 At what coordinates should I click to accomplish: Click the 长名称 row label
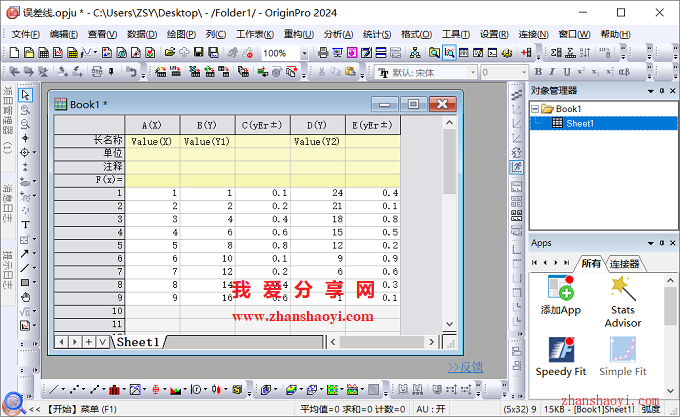pyautogui.click(x=89, y=140)
